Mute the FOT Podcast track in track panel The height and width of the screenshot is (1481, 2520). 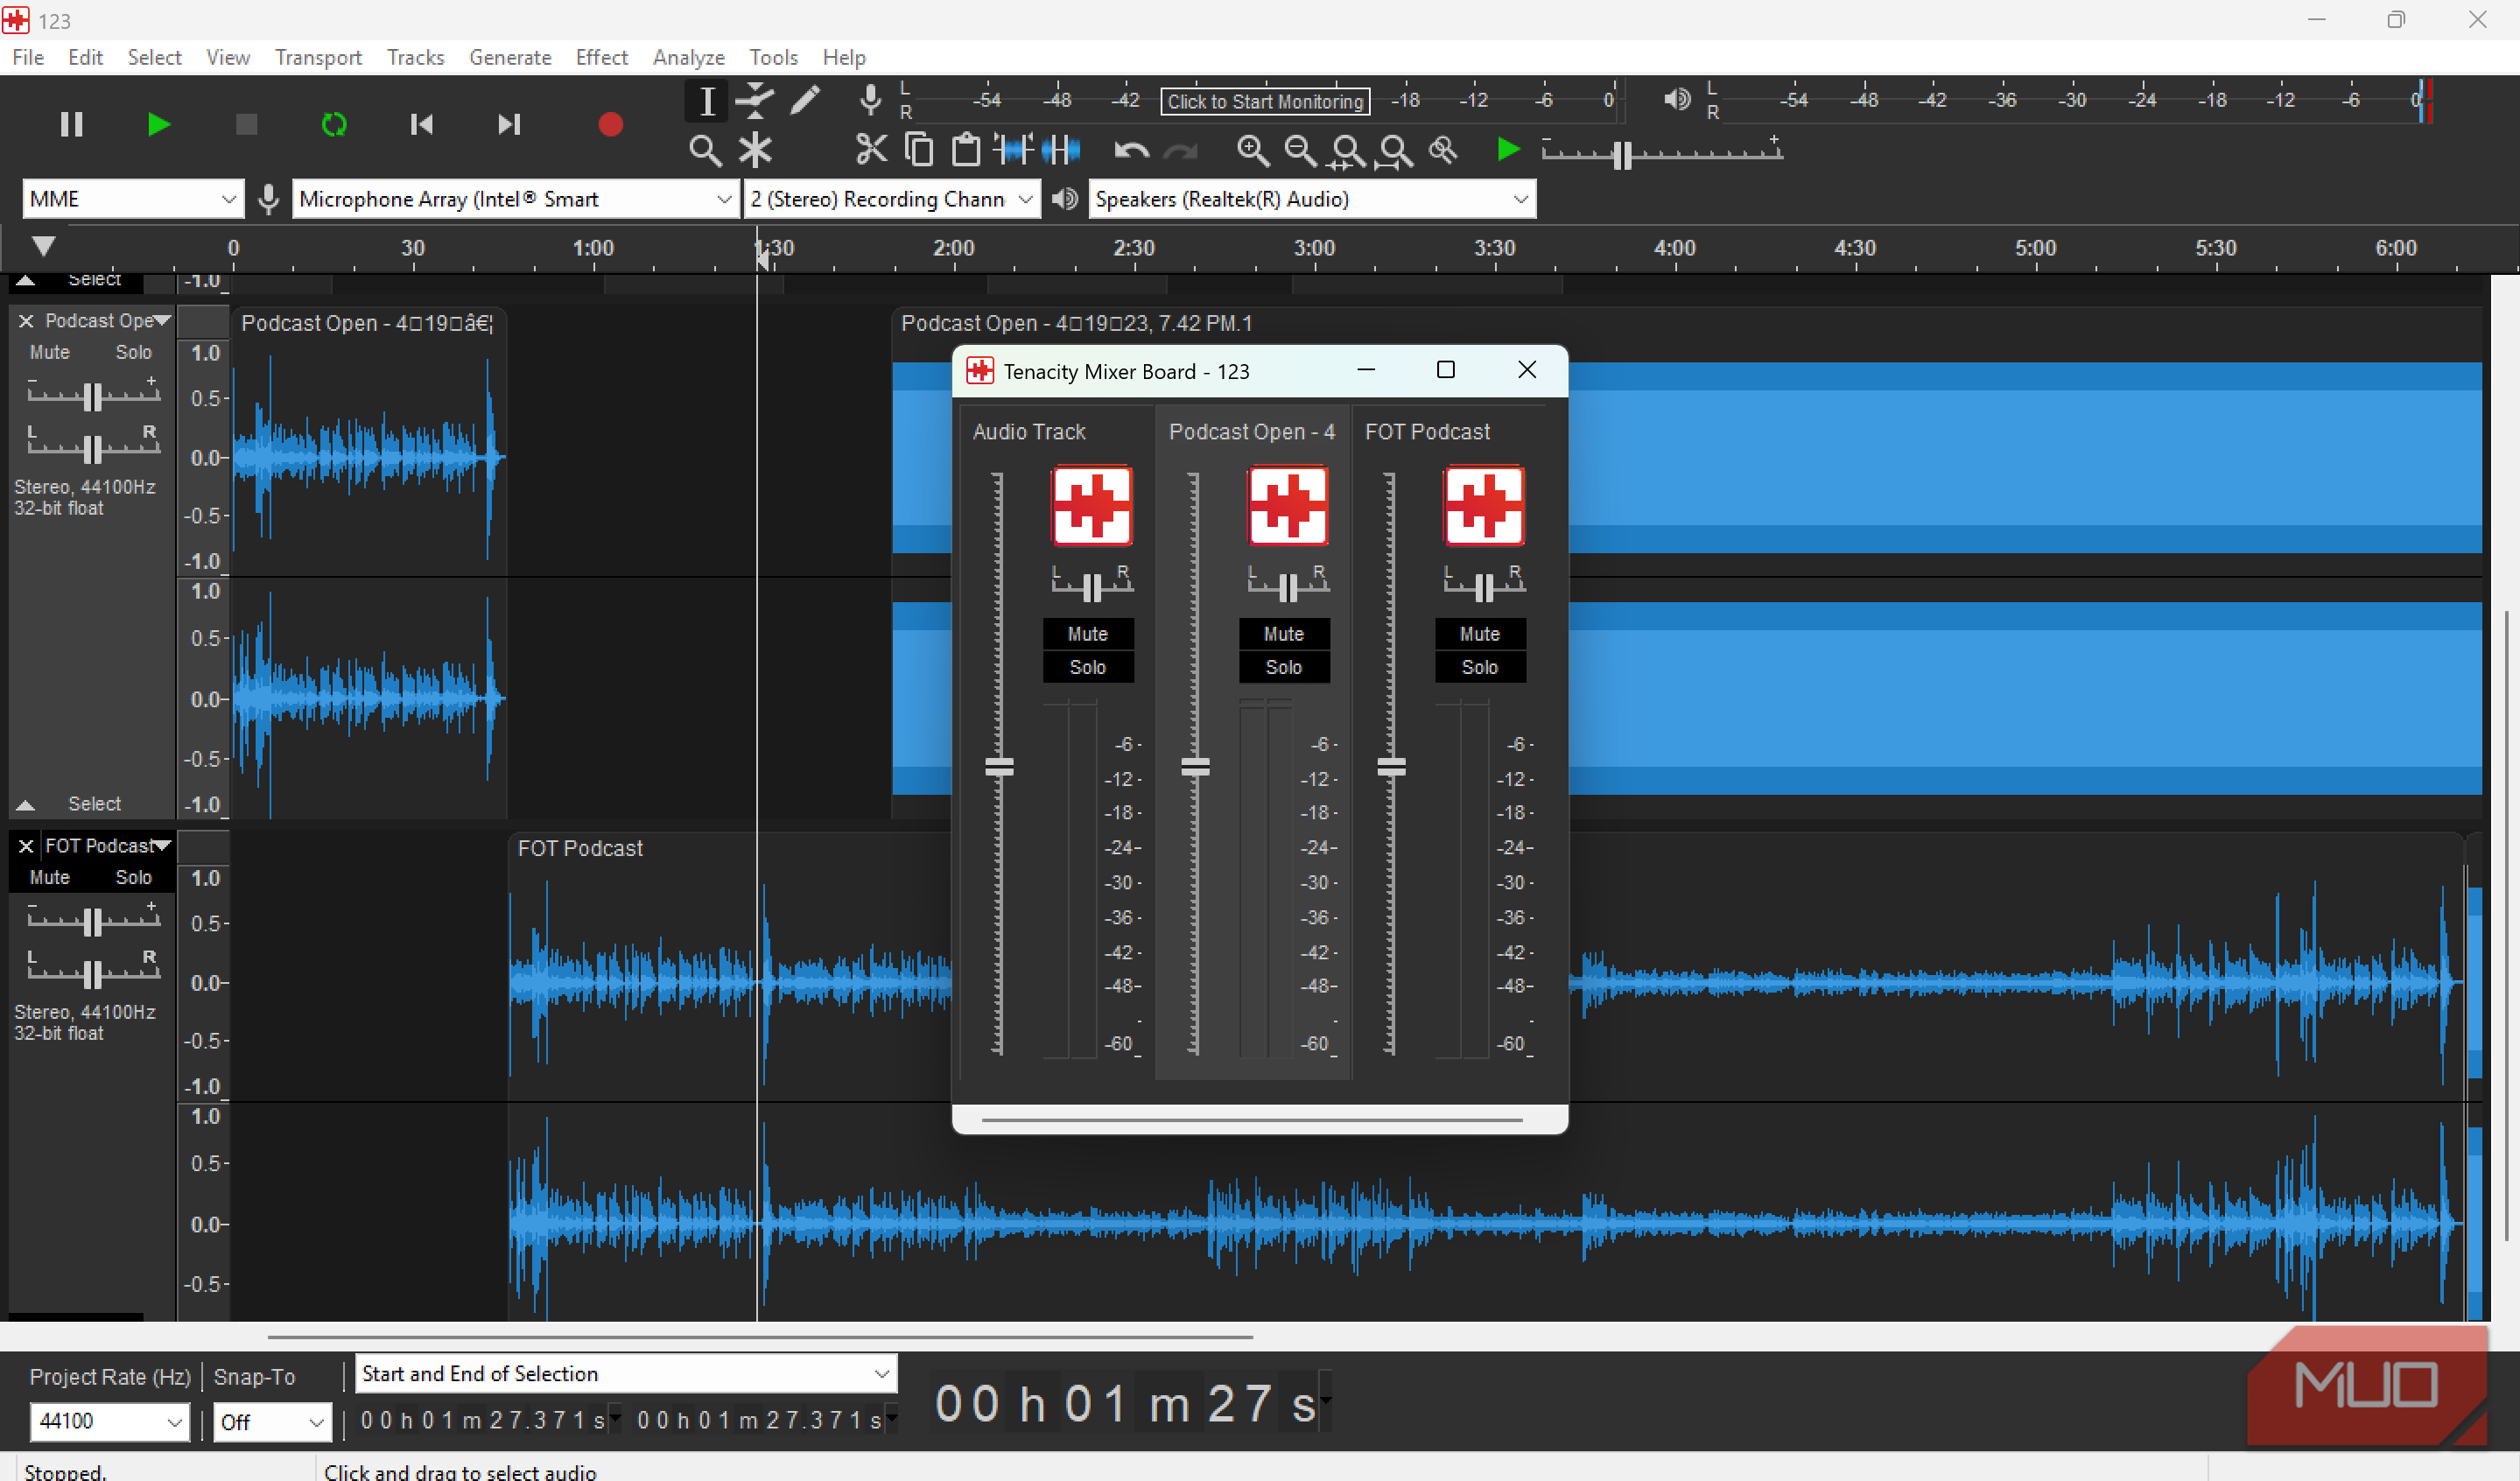49,877
